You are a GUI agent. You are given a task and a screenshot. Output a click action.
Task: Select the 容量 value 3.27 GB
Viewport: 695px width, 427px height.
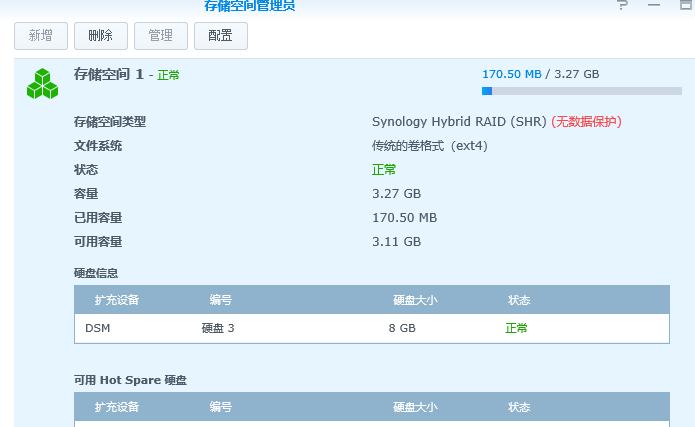coord(396,194)
